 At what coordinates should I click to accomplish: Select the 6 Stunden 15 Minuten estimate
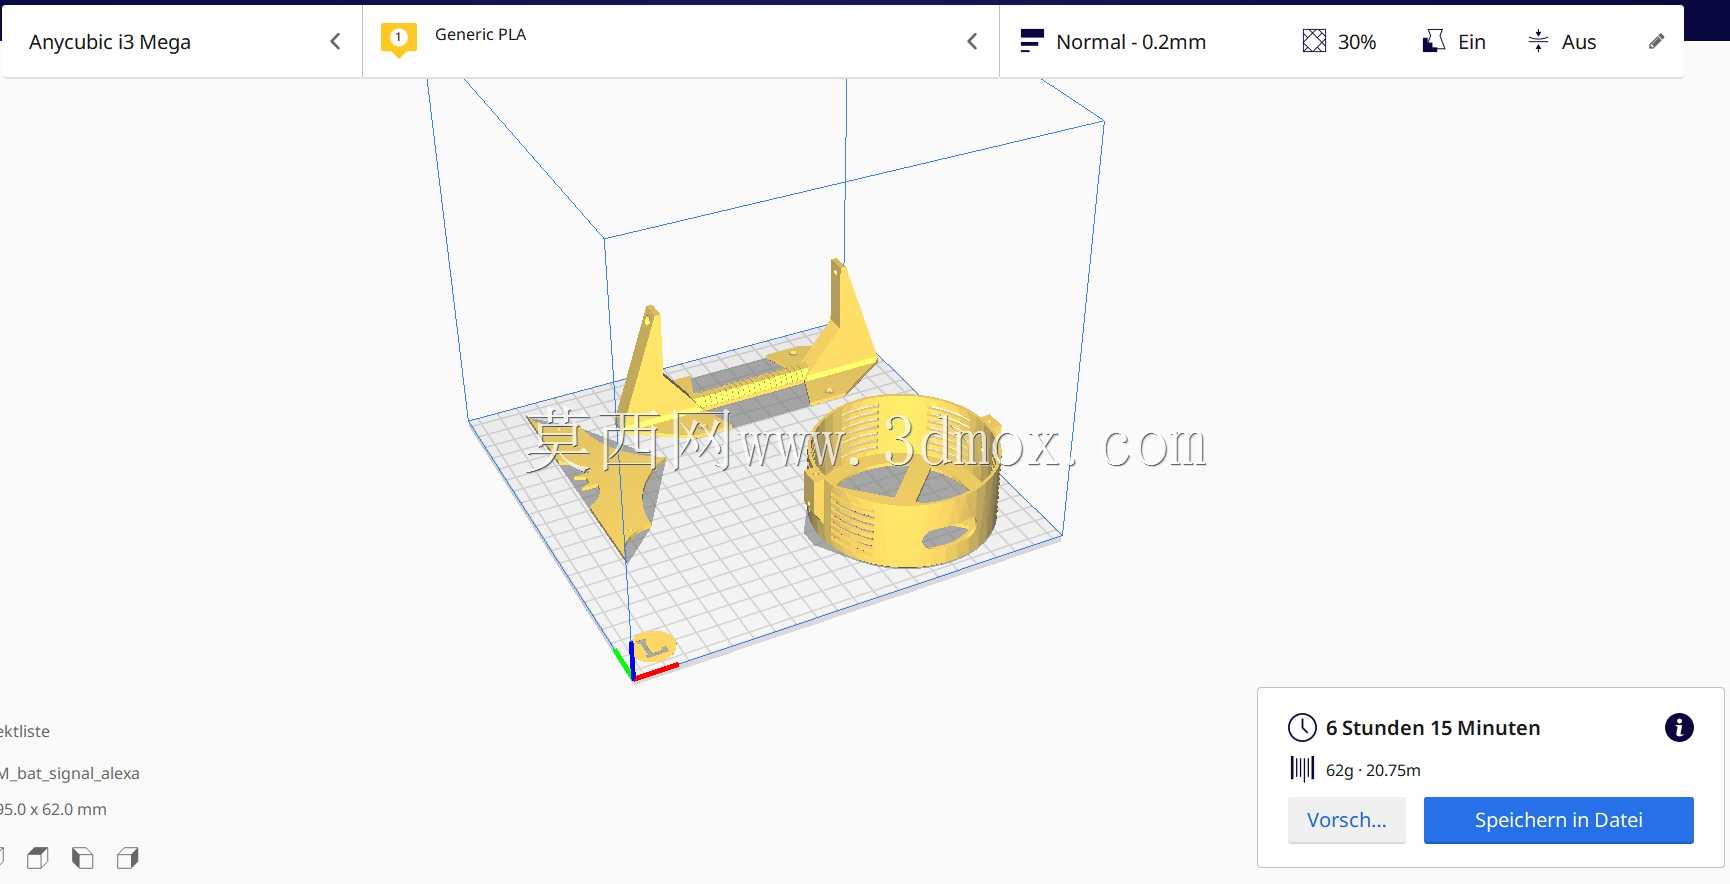1432,728
